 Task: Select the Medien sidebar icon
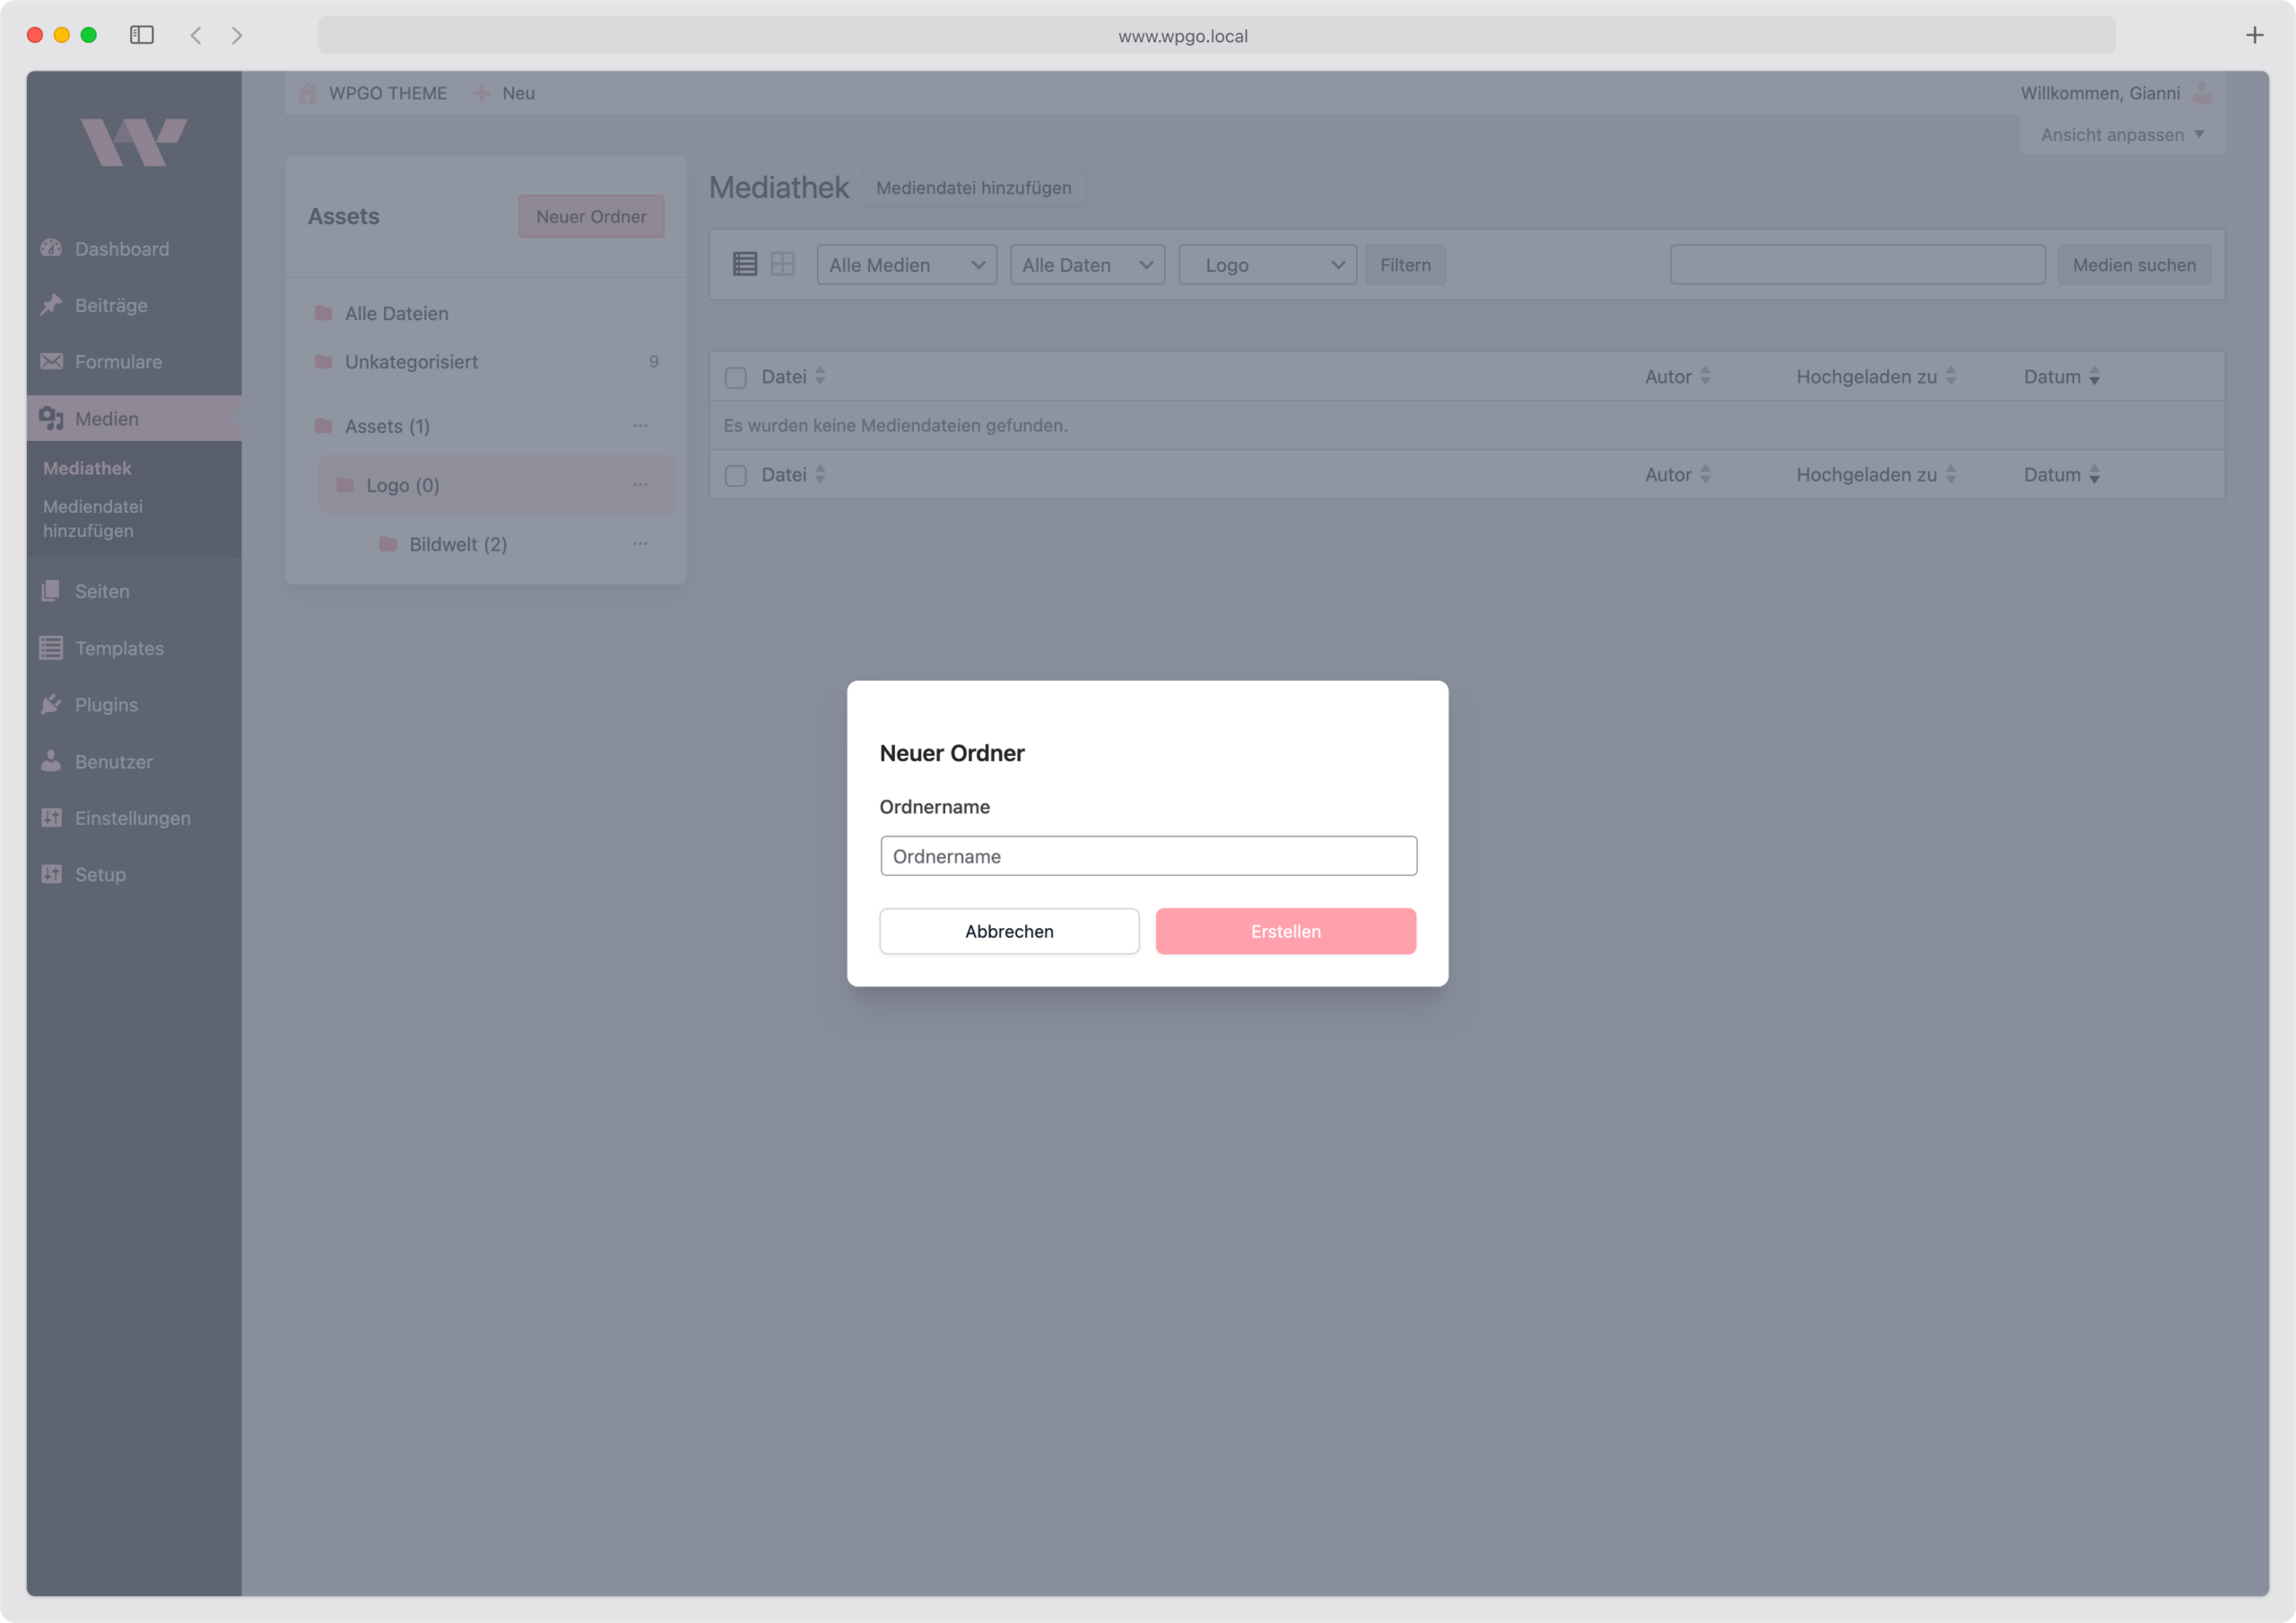coord(52,418)
